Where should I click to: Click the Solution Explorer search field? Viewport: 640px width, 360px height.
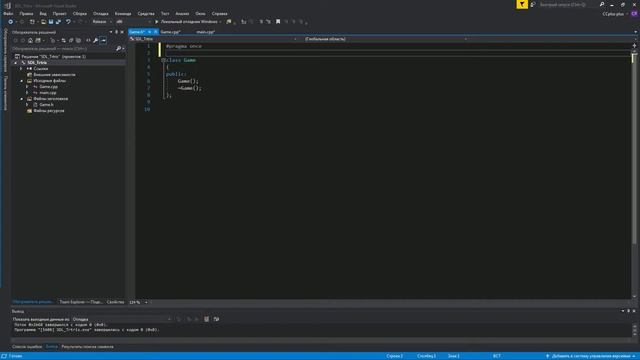coord(63,49)
